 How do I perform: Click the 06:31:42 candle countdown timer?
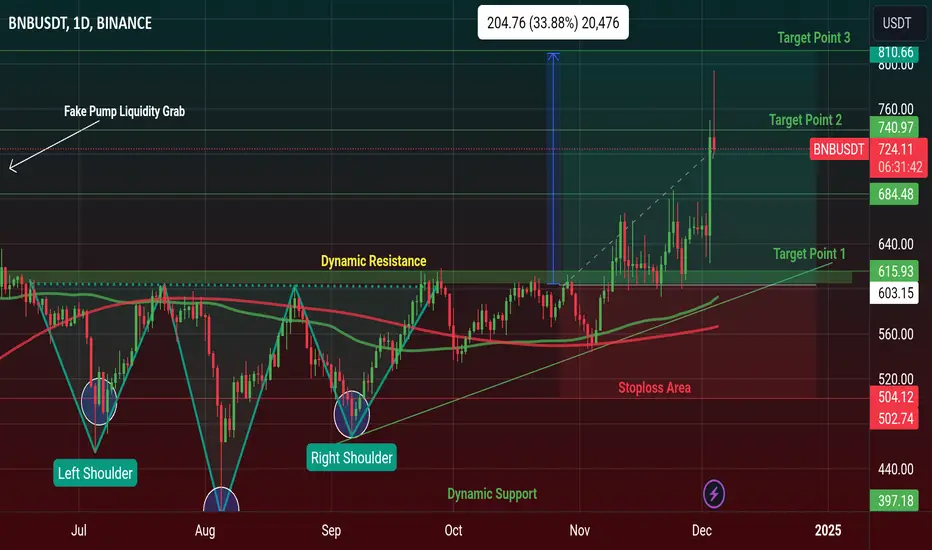click(x=900, y=168)
